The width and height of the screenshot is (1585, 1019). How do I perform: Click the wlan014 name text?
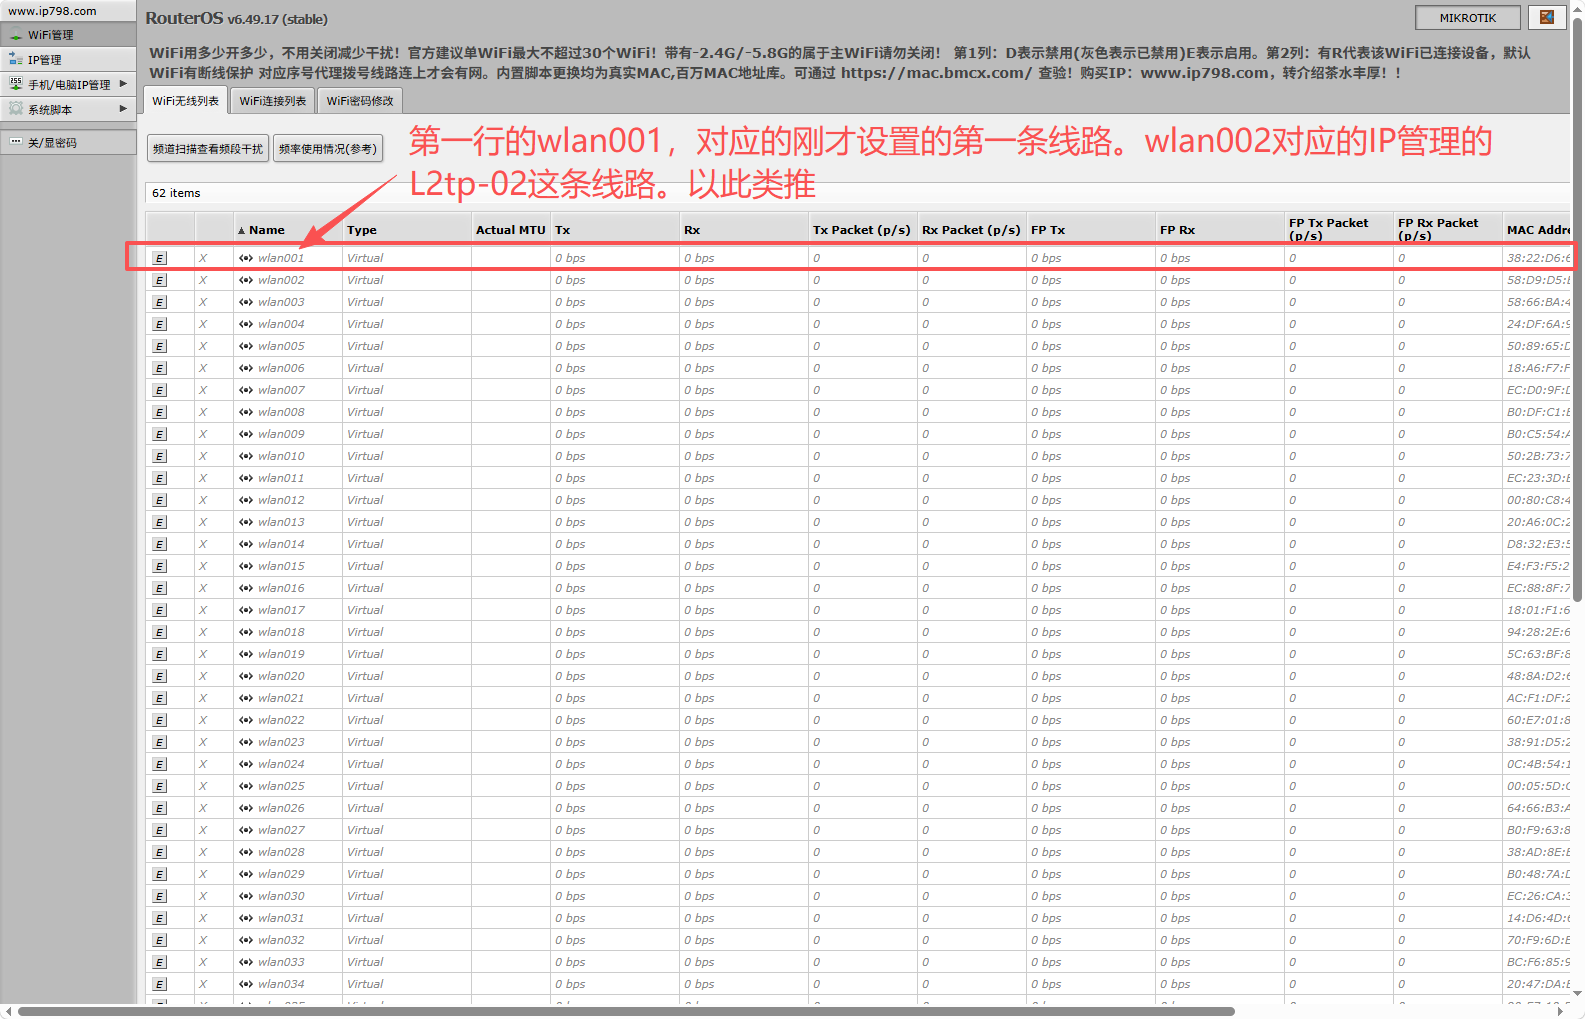281,544
